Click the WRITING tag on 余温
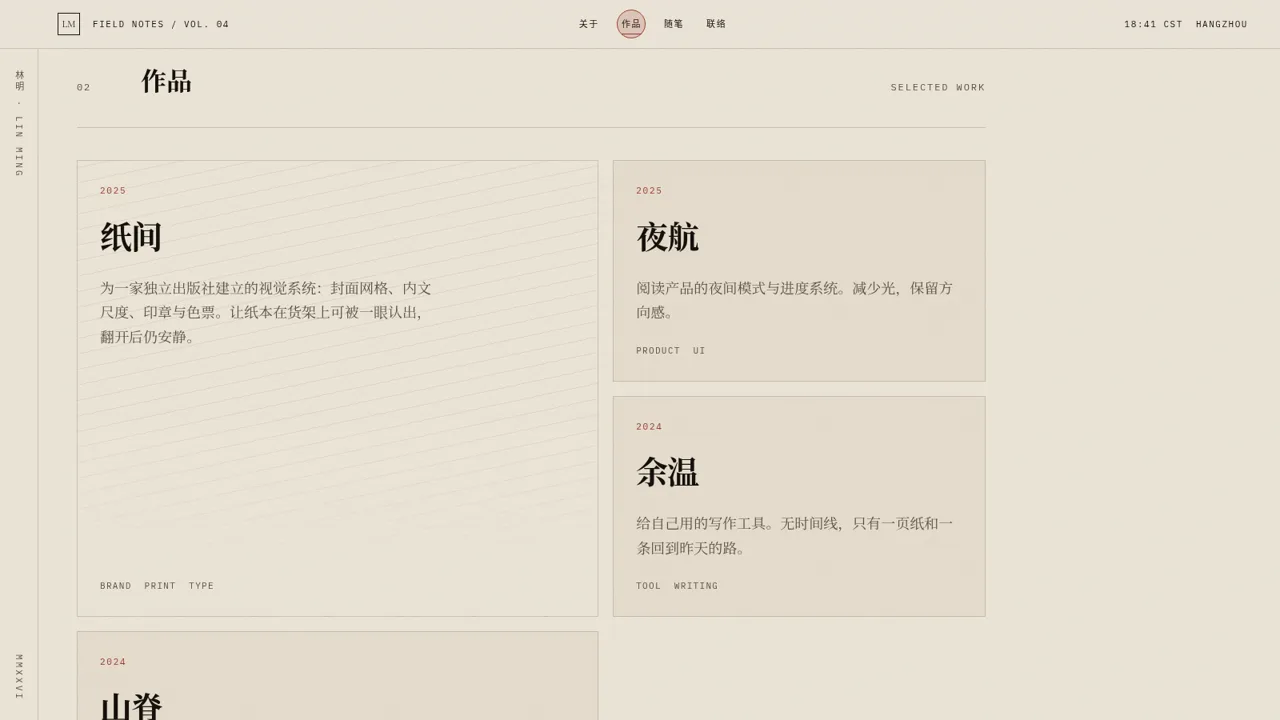This screenshot has width=1280, height=720. (696, 586)
